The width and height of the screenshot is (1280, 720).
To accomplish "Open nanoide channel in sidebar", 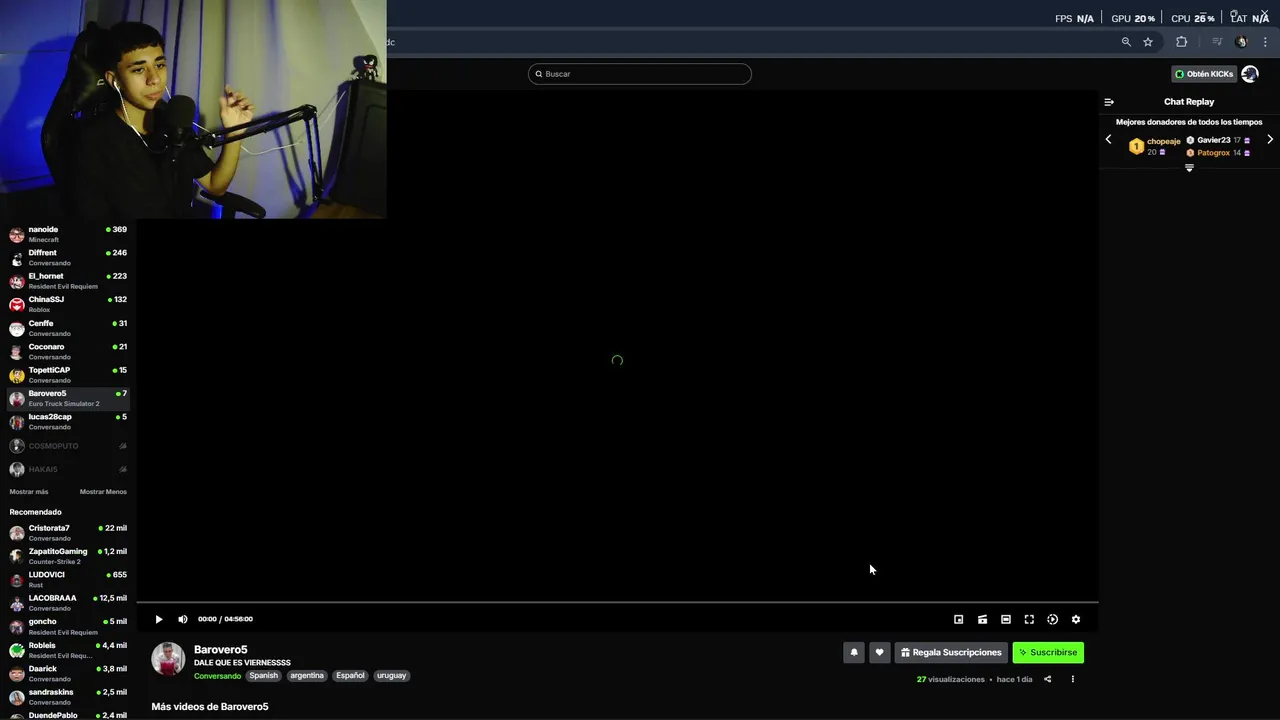I will [x=68, y=234].
